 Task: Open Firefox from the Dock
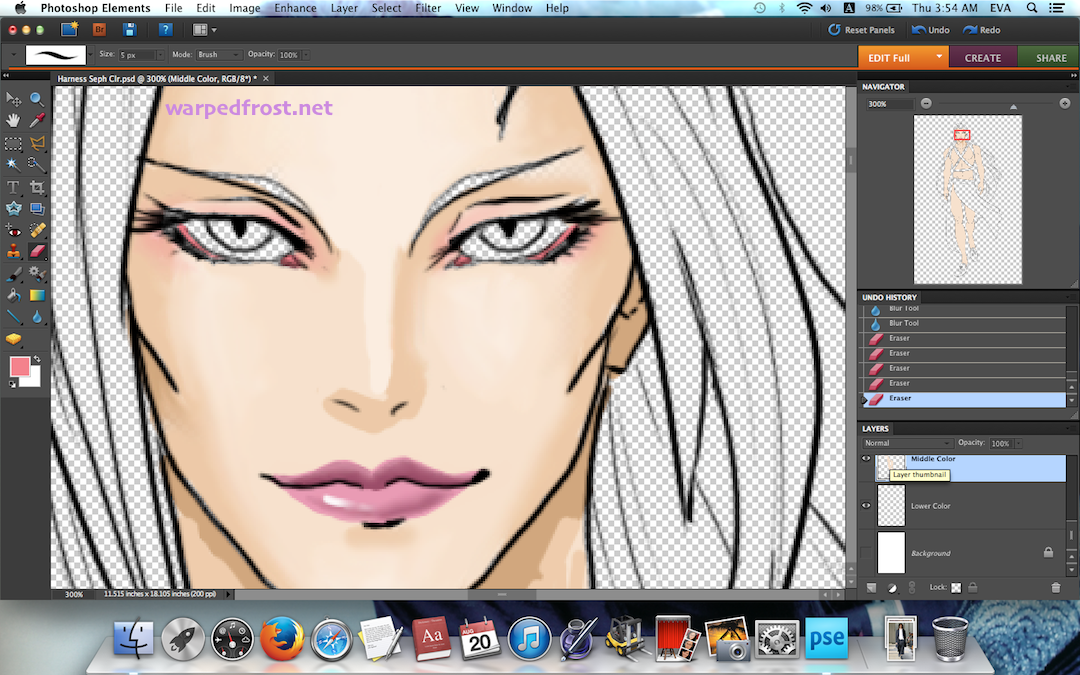tap(281, 637)
